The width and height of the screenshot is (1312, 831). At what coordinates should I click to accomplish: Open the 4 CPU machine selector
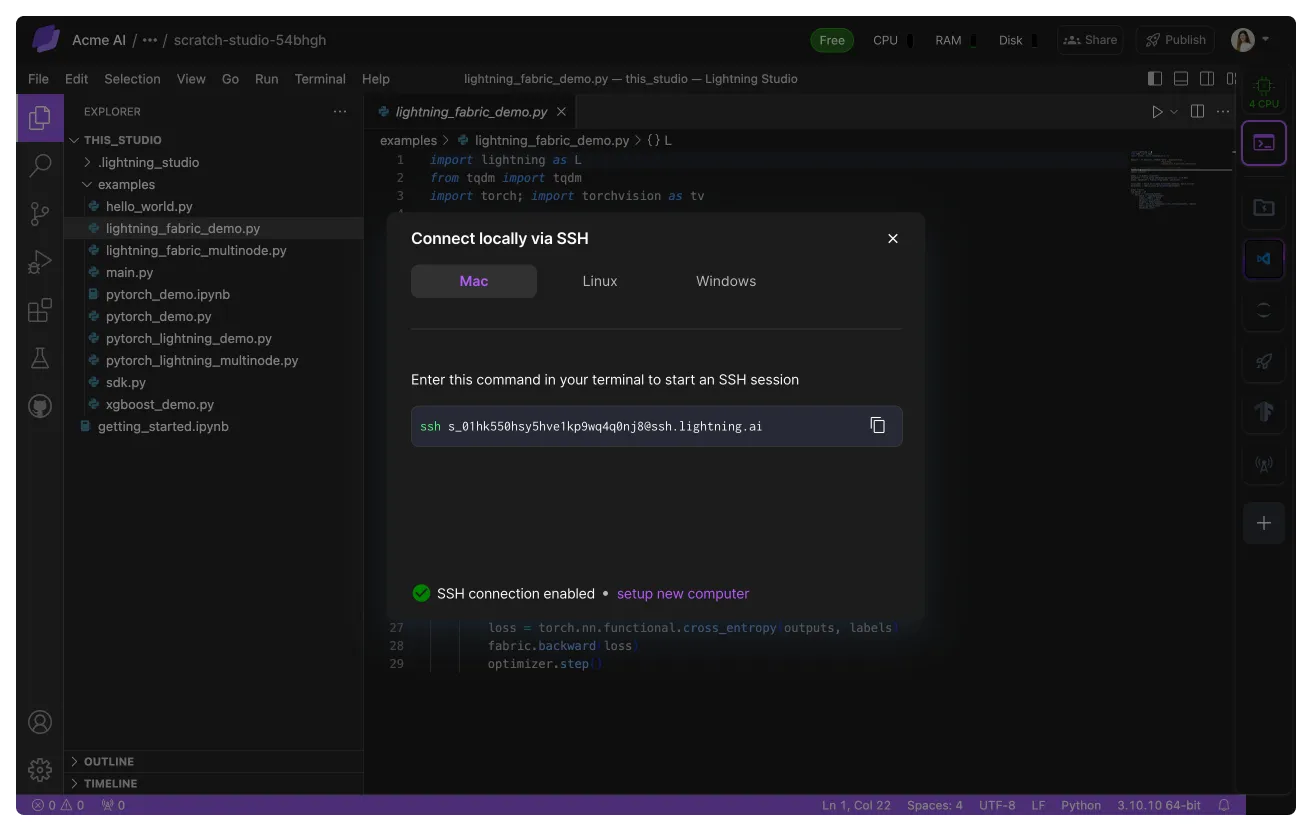pos(1264,91)
